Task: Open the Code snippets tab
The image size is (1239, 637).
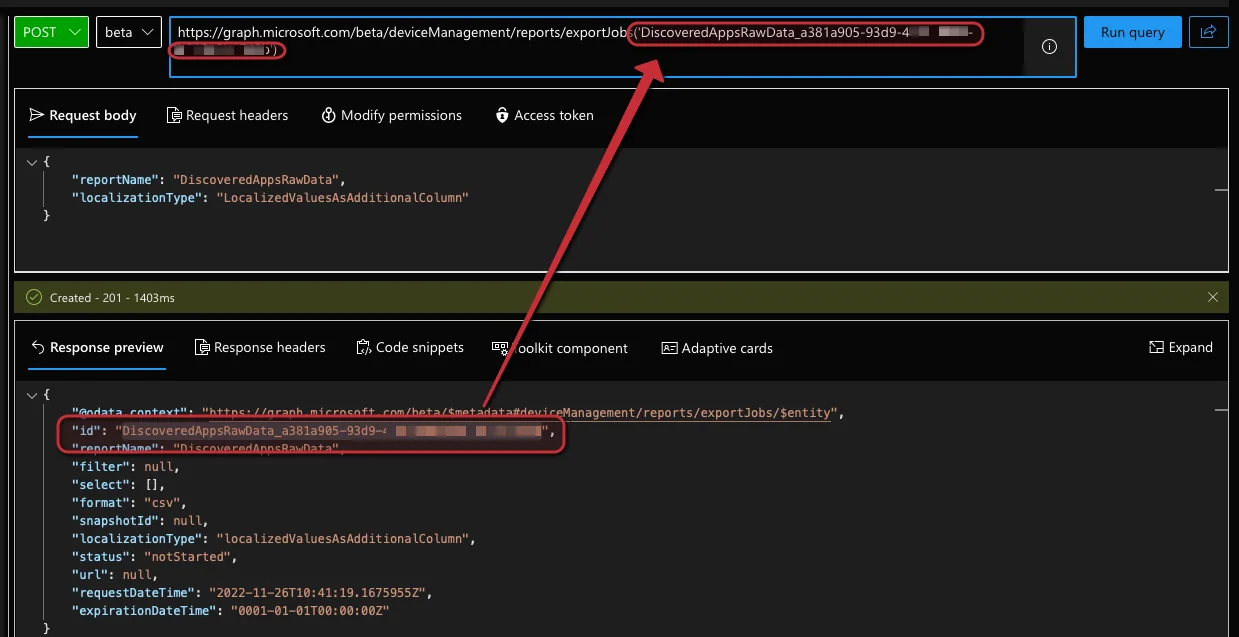Action: (410, 347)
